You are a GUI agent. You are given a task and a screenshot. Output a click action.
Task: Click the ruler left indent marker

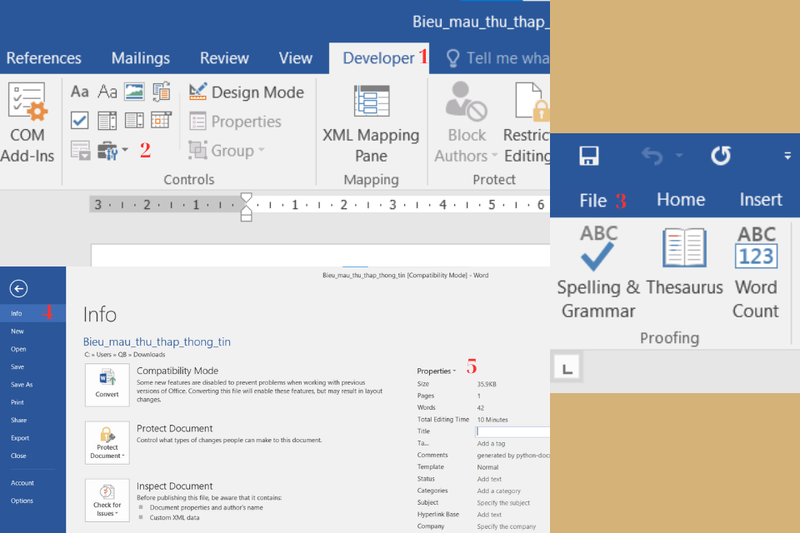246,217
